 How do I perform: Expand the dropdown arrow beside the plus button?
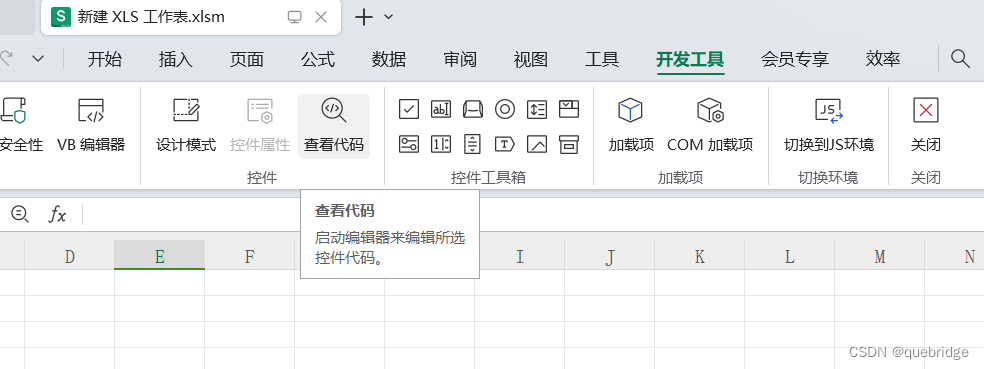[x=388, y=17]
